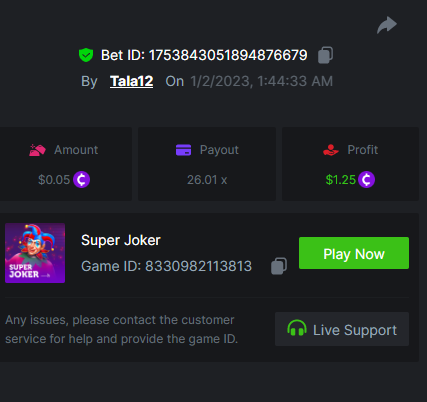Image resolution: width=427 pixels, height=402 pixels.
Task: Open Live Support chat
Action: [x=342, y=329]
